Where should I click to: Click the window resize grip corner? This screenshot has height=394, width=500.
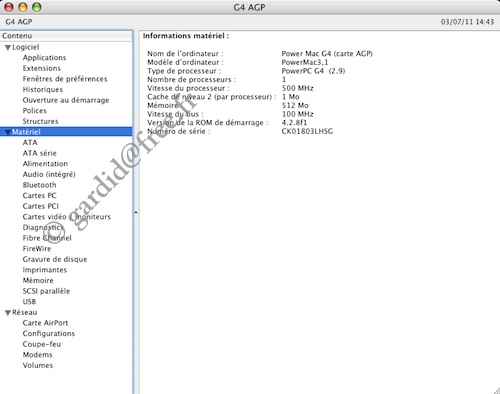click(x=496, y=390)
